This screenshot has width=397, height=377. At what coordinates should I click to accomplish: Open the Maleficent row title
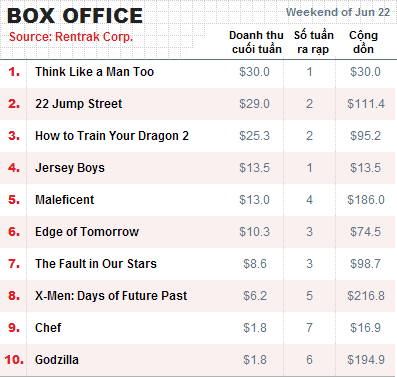[65, 200]
